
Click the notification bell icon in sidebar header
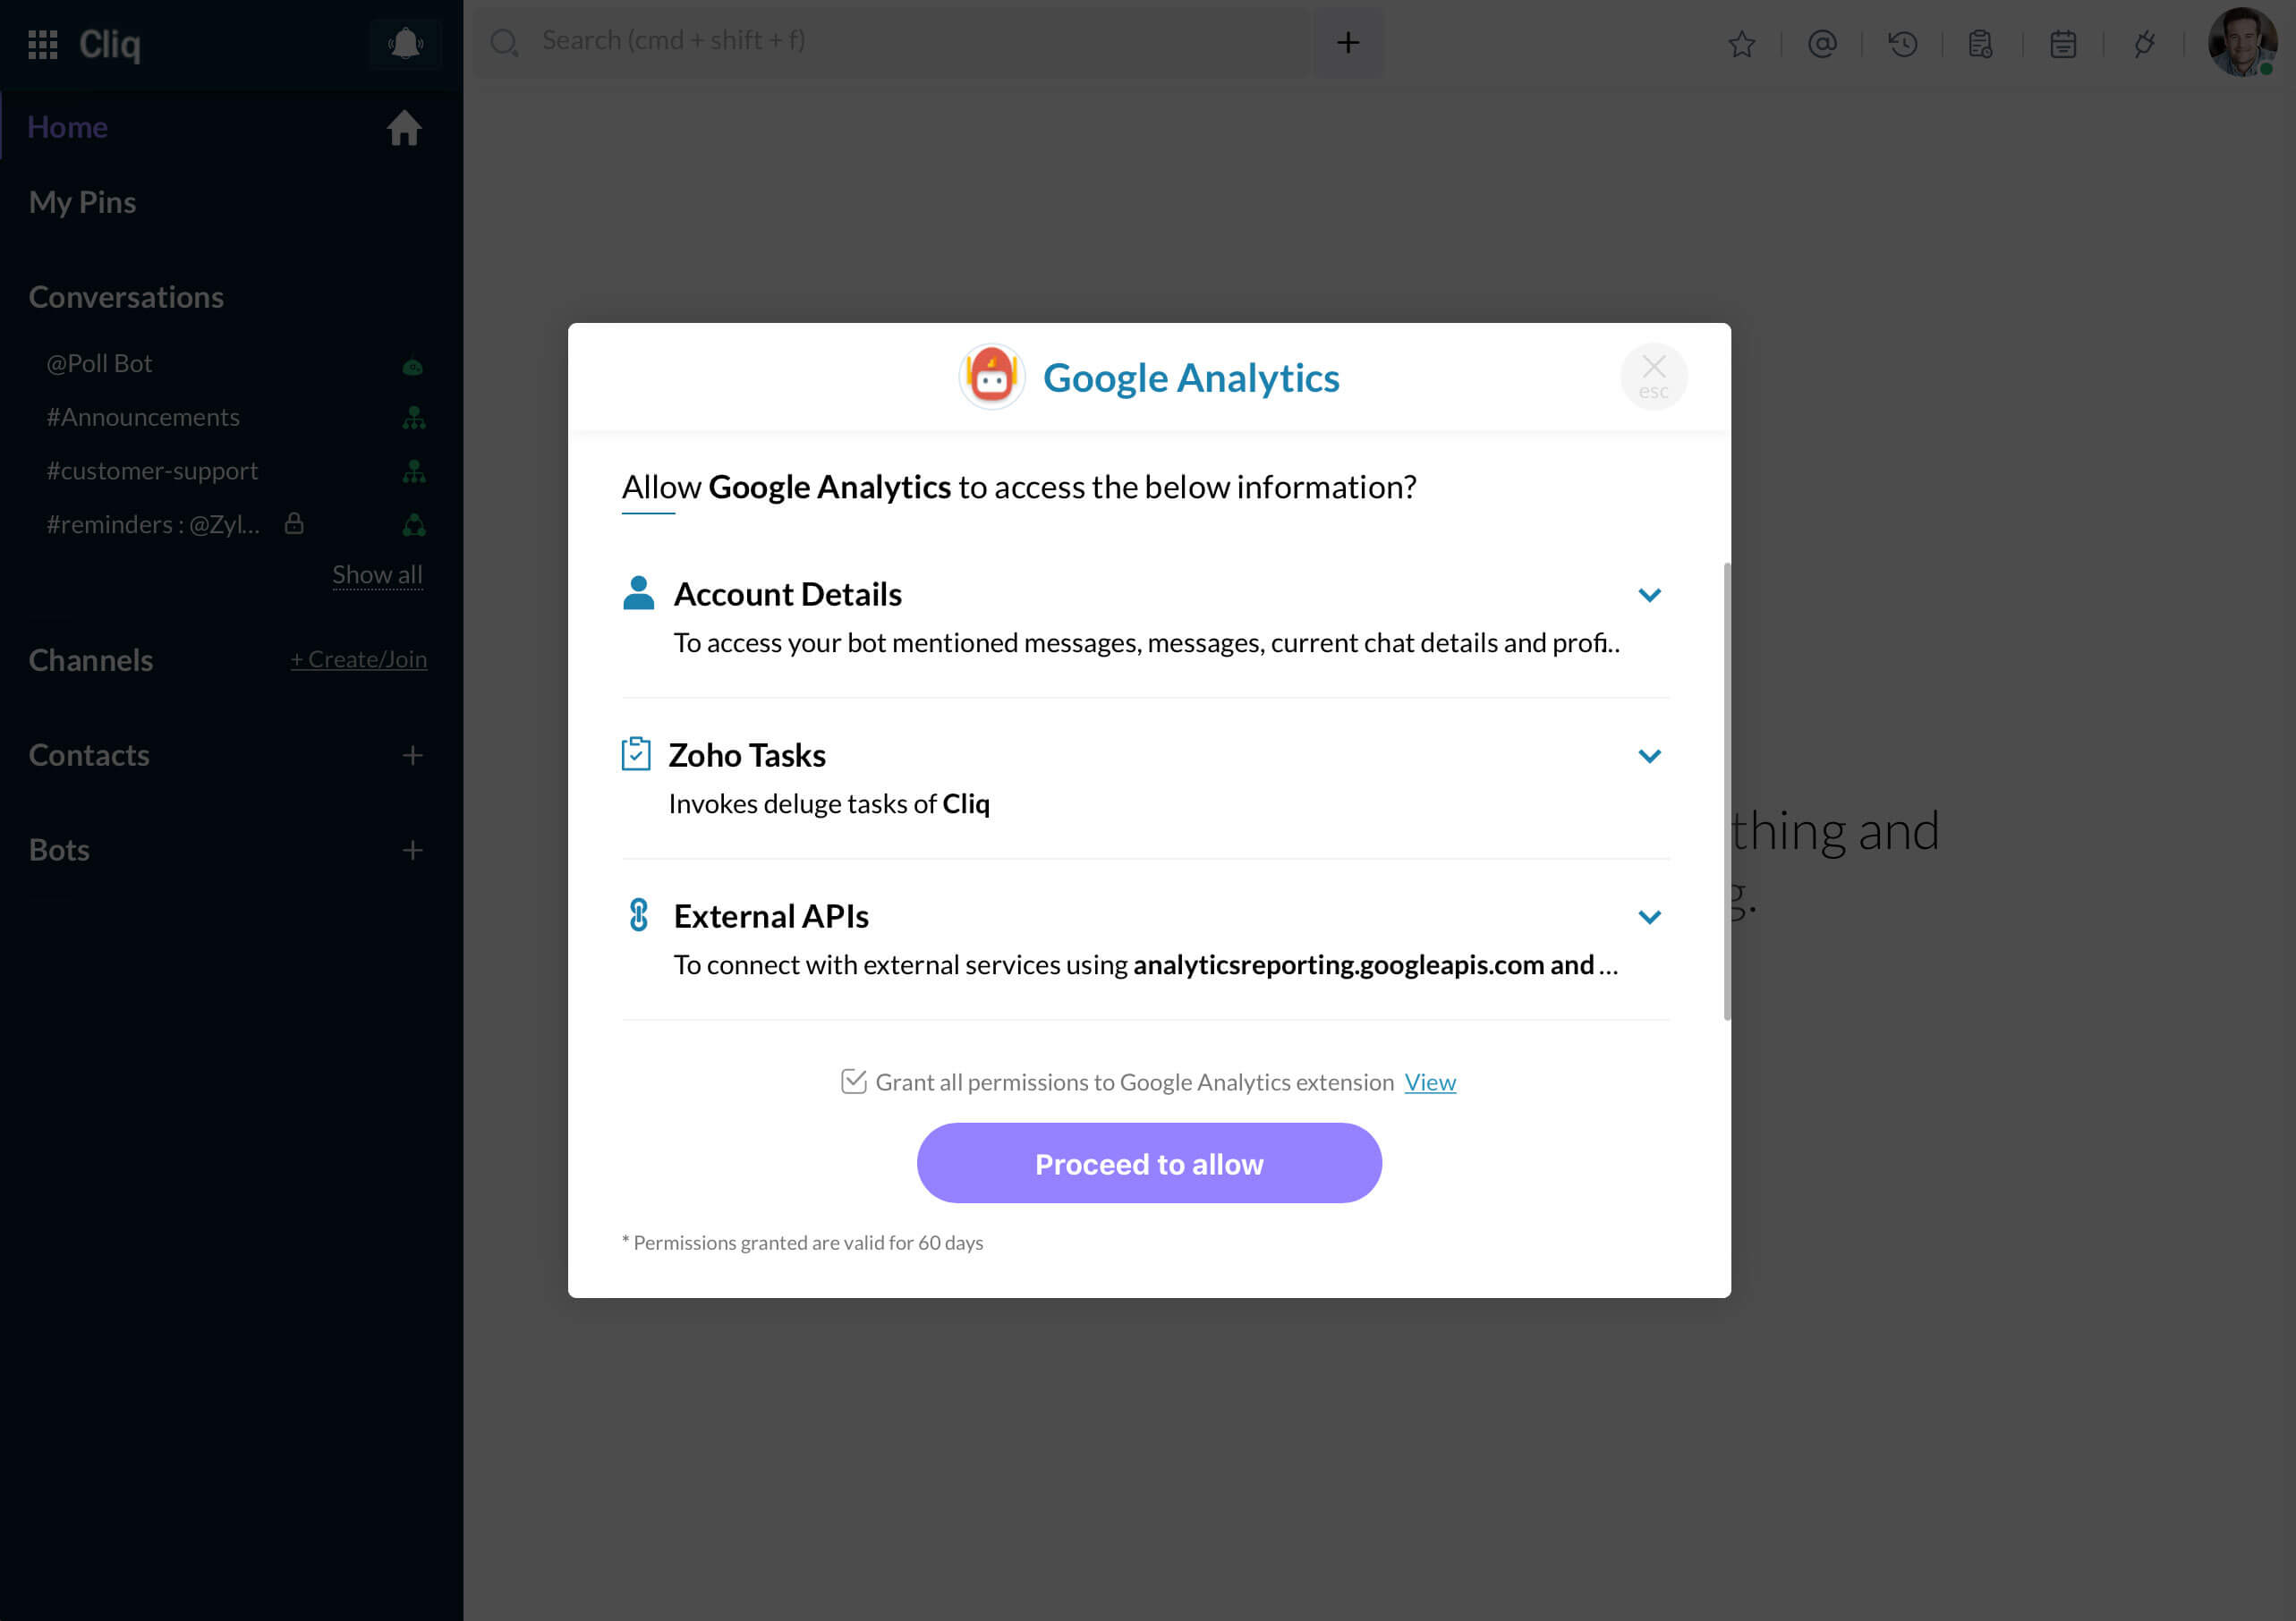click(x=405, y=43)
